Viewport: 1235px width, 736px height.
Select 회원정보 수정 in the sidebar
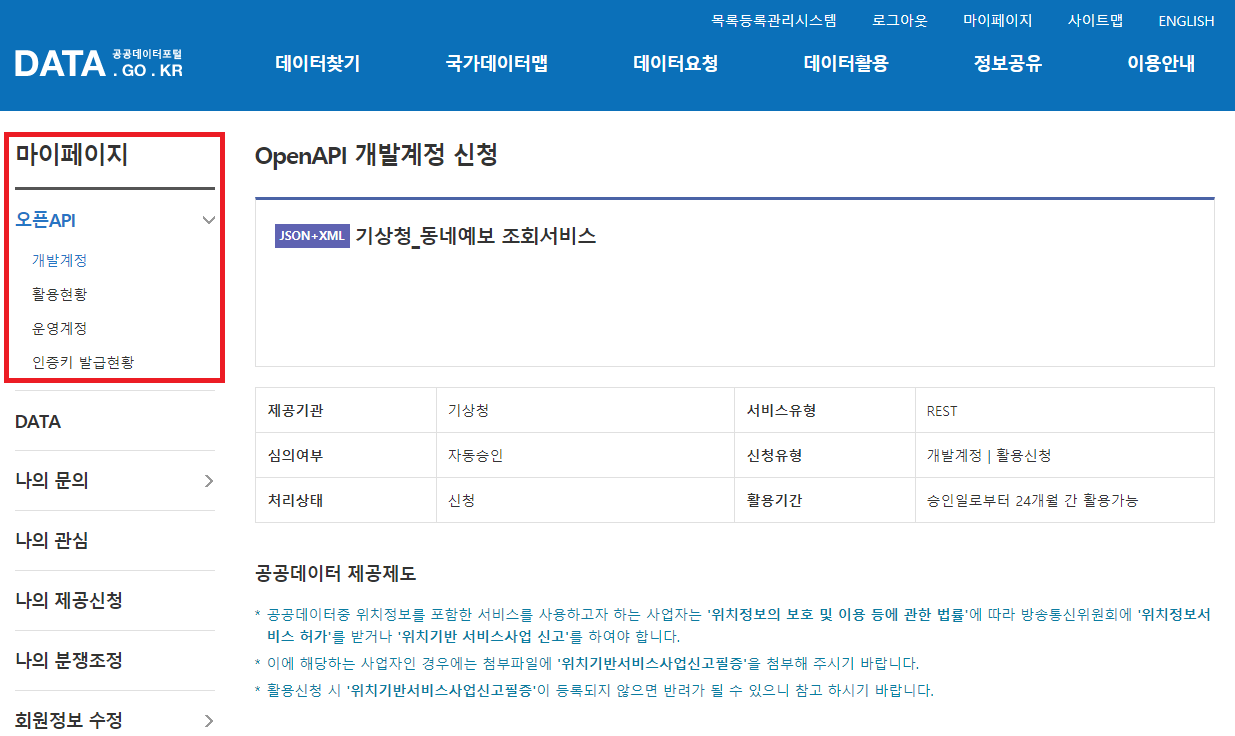(x=69, y=721)
